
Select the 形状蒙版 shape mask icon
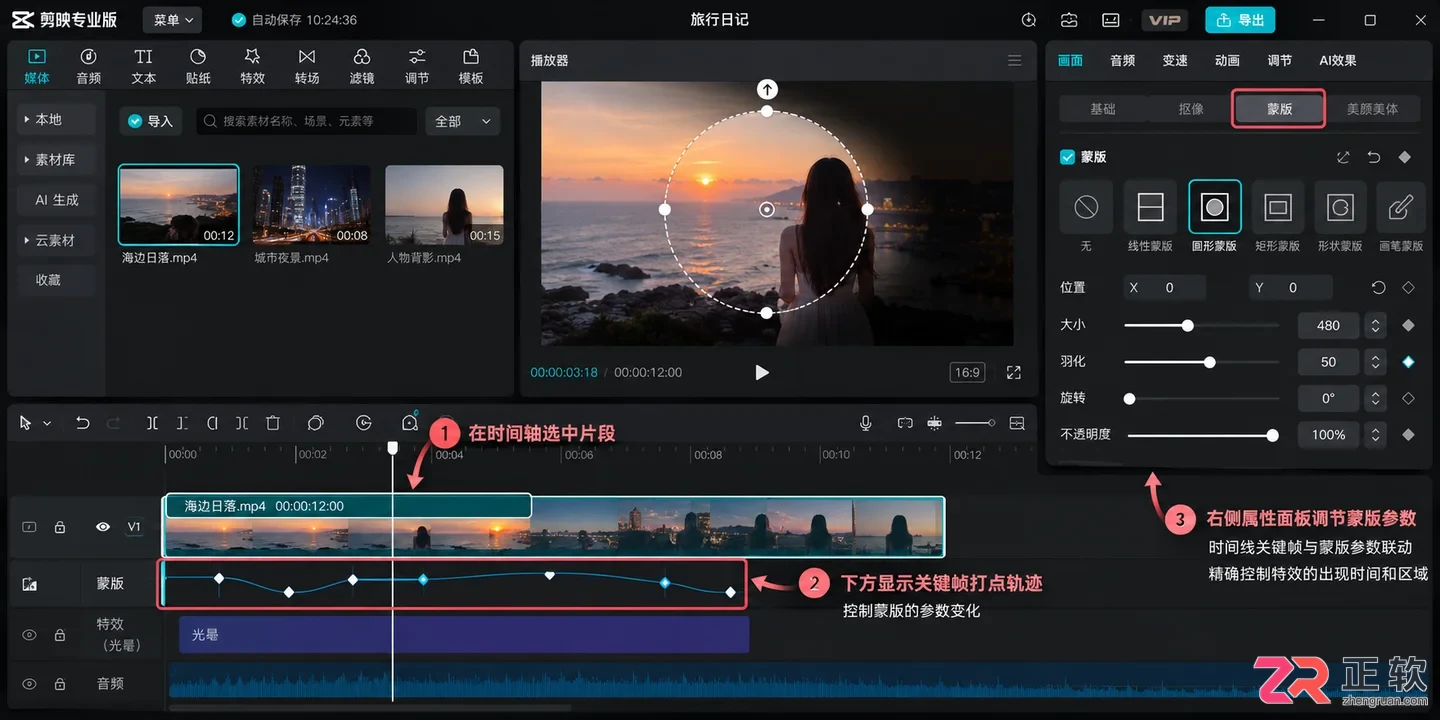click(1340, 207)
